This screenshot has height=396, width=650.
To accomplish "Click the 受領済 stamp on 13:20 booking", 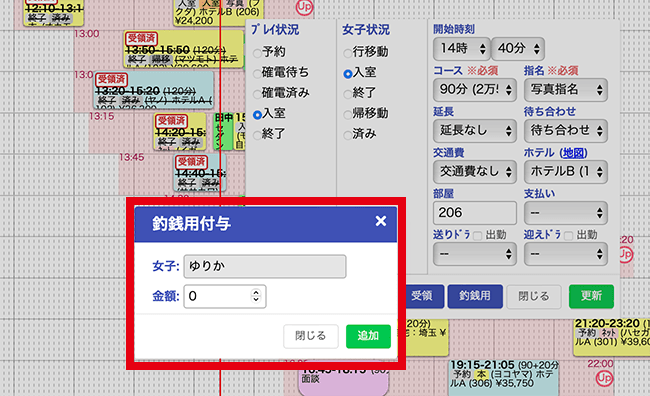I will [111, 79].
